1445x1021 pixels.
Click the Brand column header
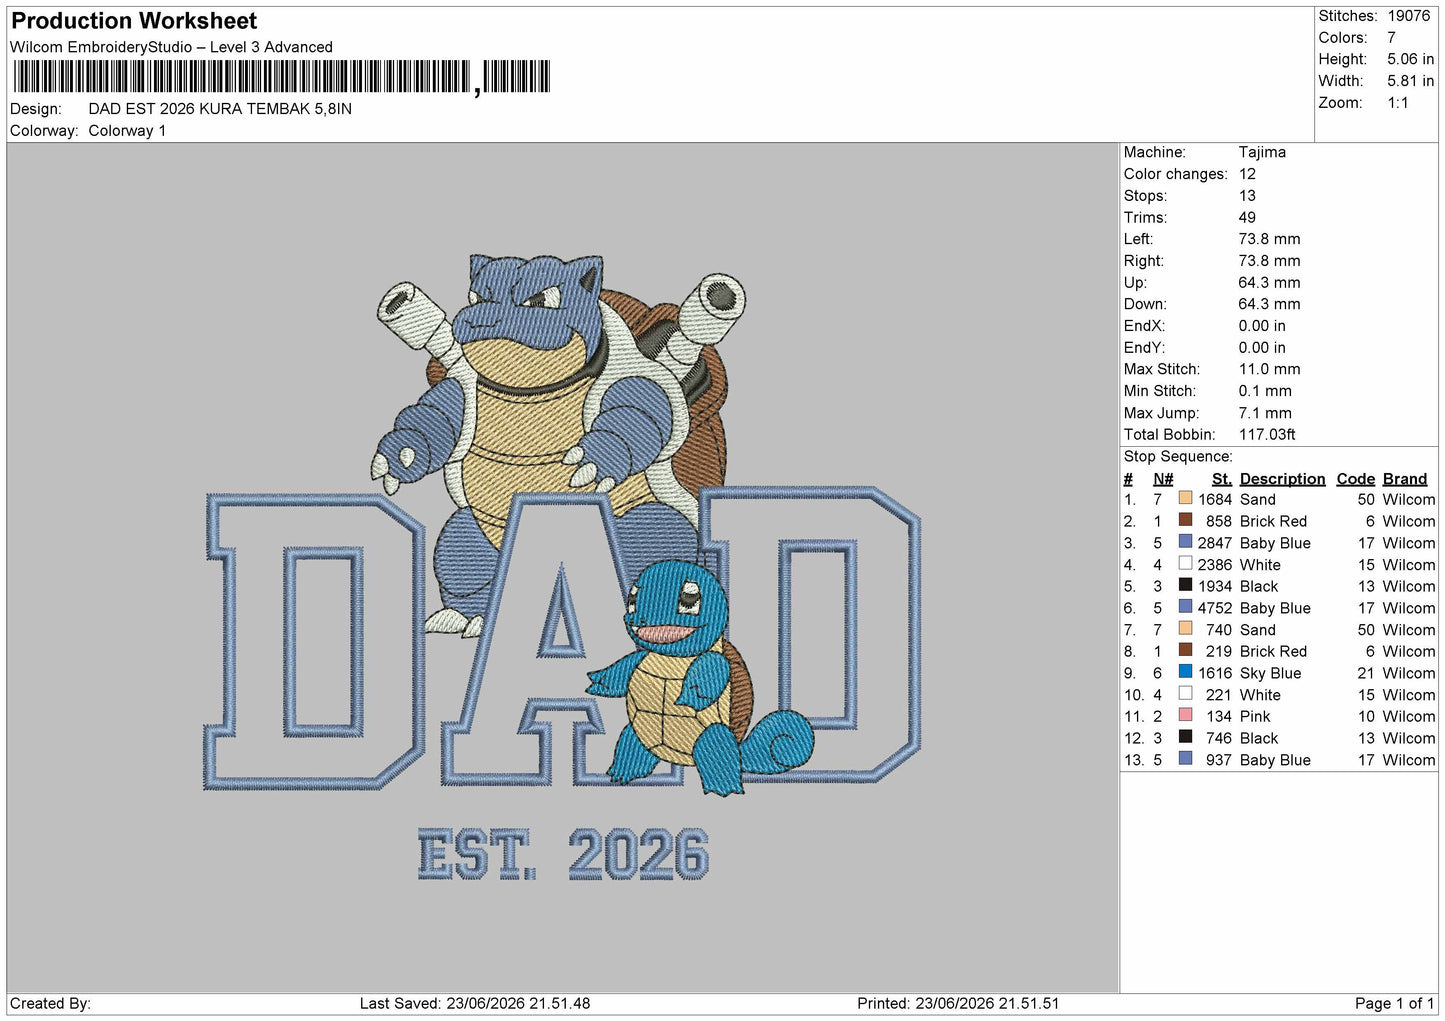pyautogui.click(x=1405, y=479)
